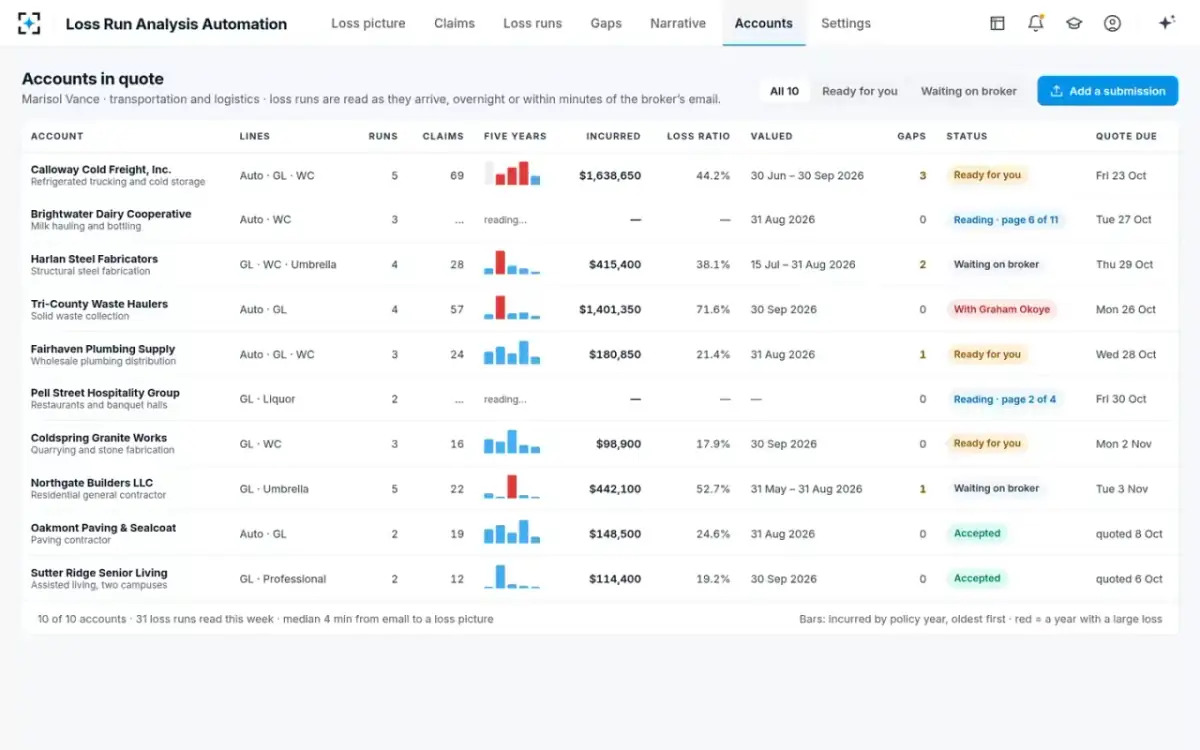Open the Loss runs tab
Image resolution: width=1200 pixels, height=750 pixels.
pyautogui.click(x=533, y=23)
